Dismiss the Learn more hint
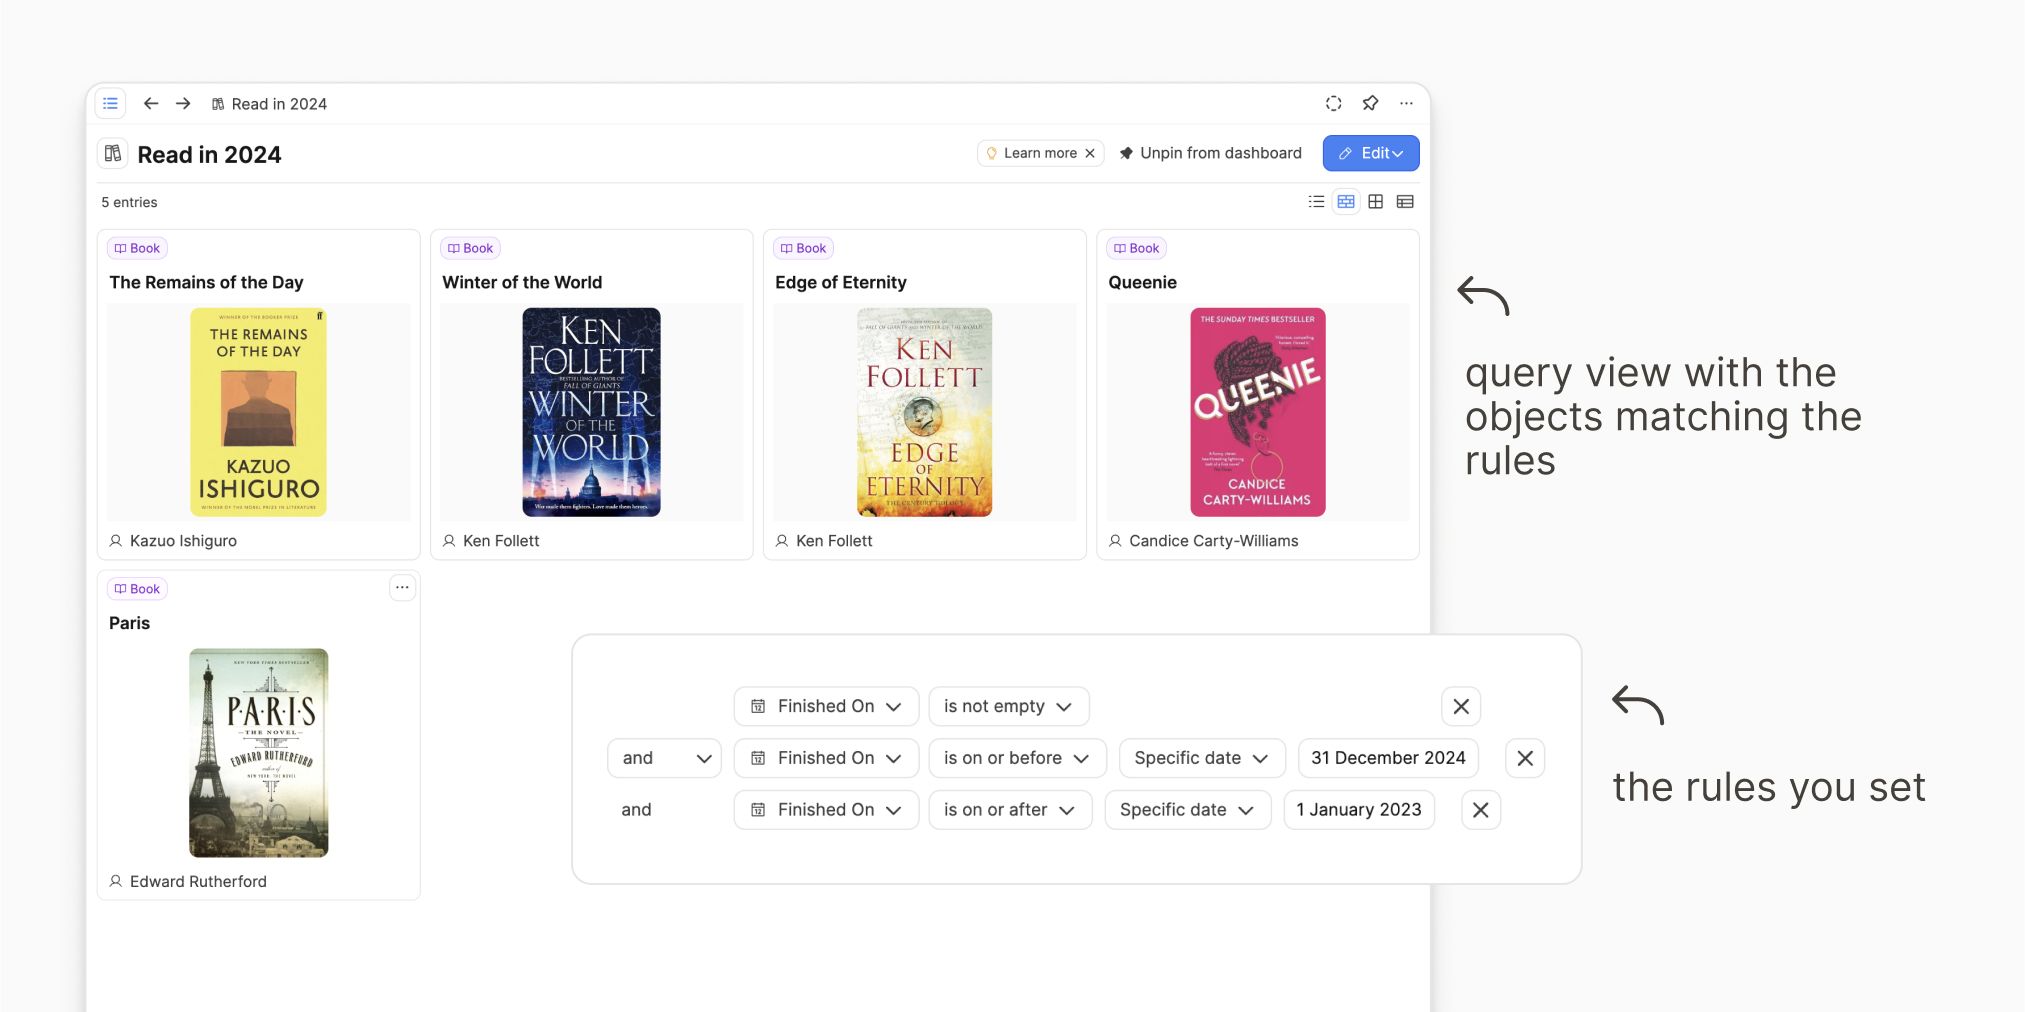 1090,153
